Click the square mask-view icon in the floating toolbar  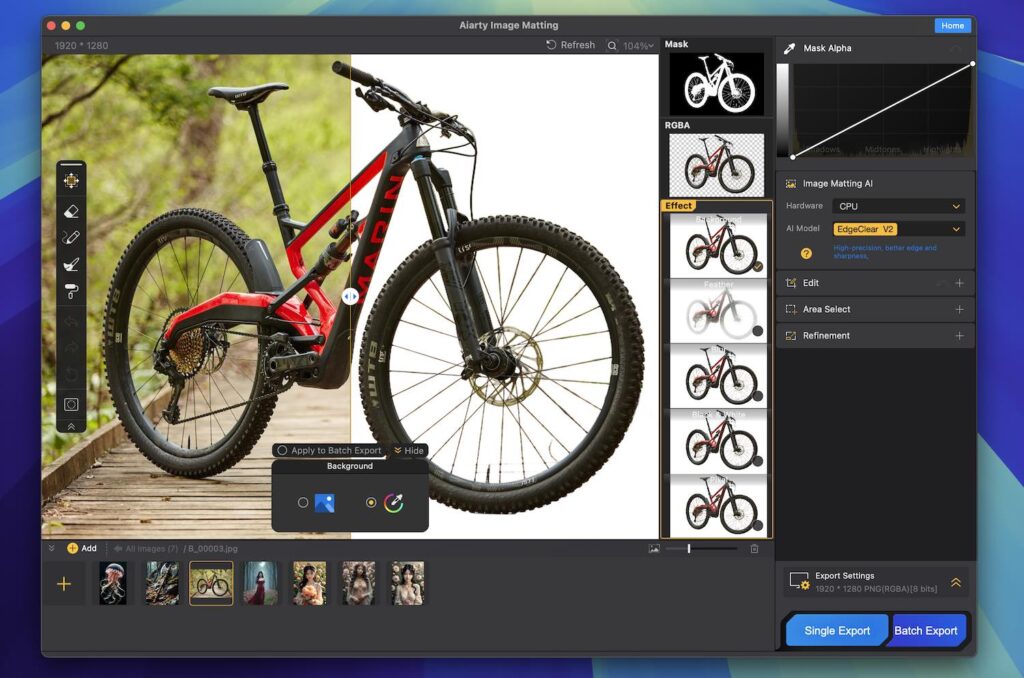(x=71, y=404)
